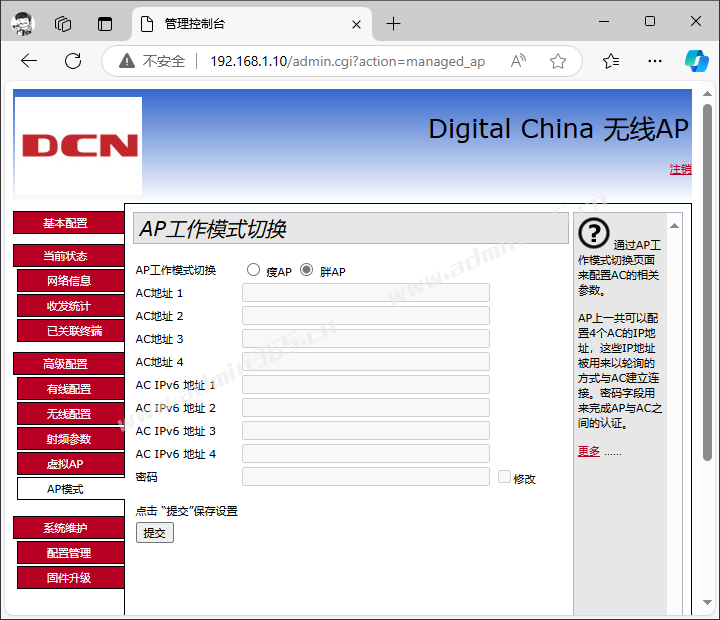Close the 管理控制台 tab
The image size is (720, 620).
coord(356,24)
